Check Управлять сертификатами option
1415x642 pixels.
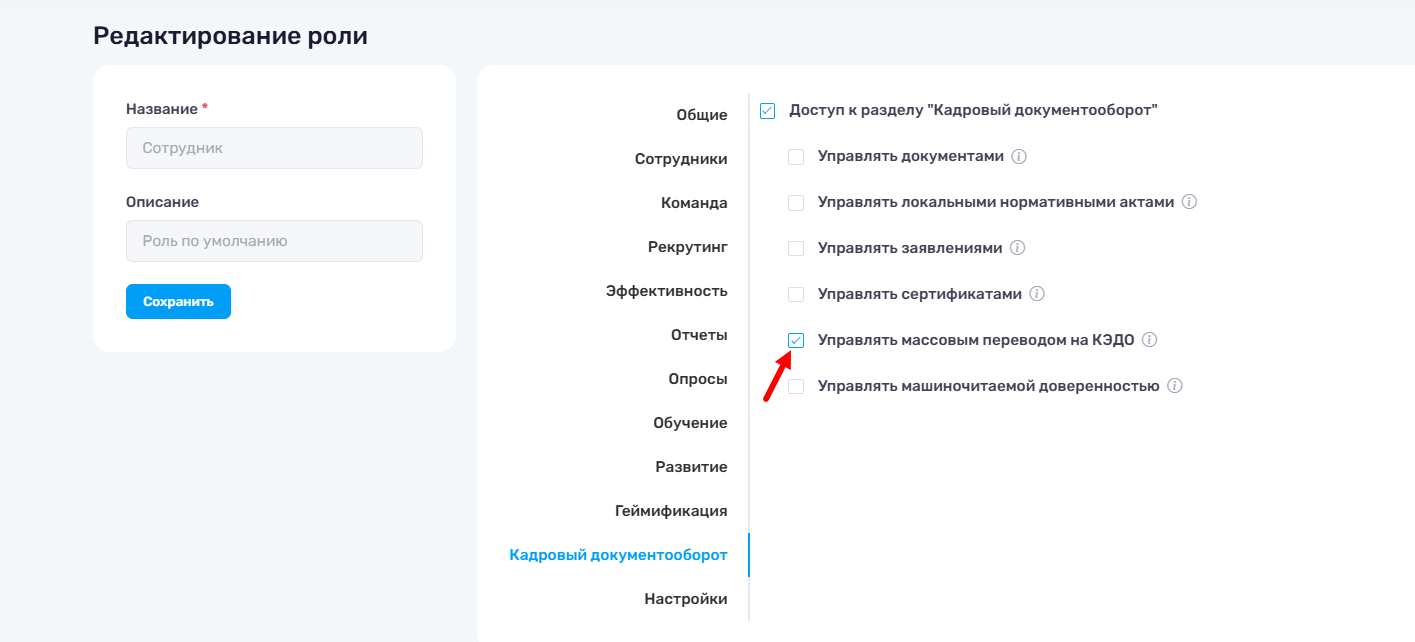click(x=796, y=294)
